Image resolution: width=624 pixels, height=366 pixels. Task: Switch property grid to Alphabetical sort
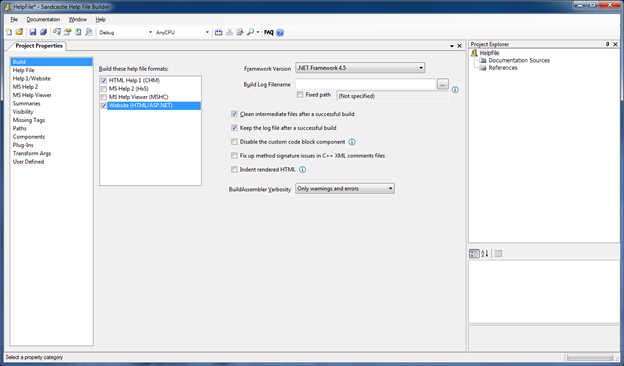click(484, 253)
